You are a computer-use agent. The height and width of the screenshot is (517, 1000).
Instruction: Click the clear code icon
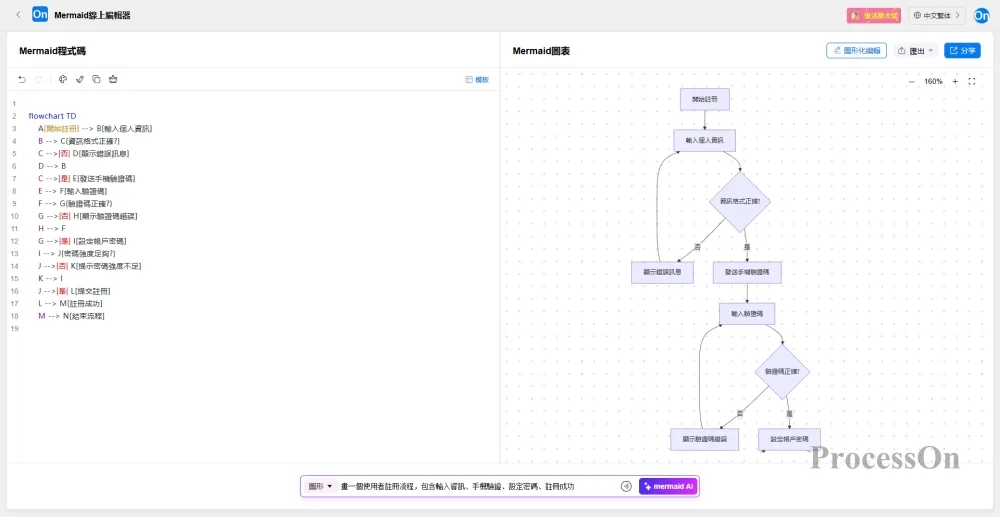(x=113, y=79)
